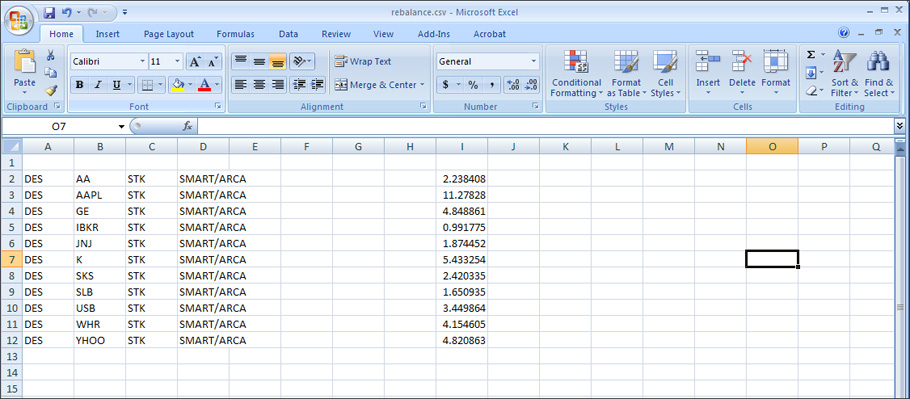
Task: Increase the cell indent
Action: pos(317,85)
